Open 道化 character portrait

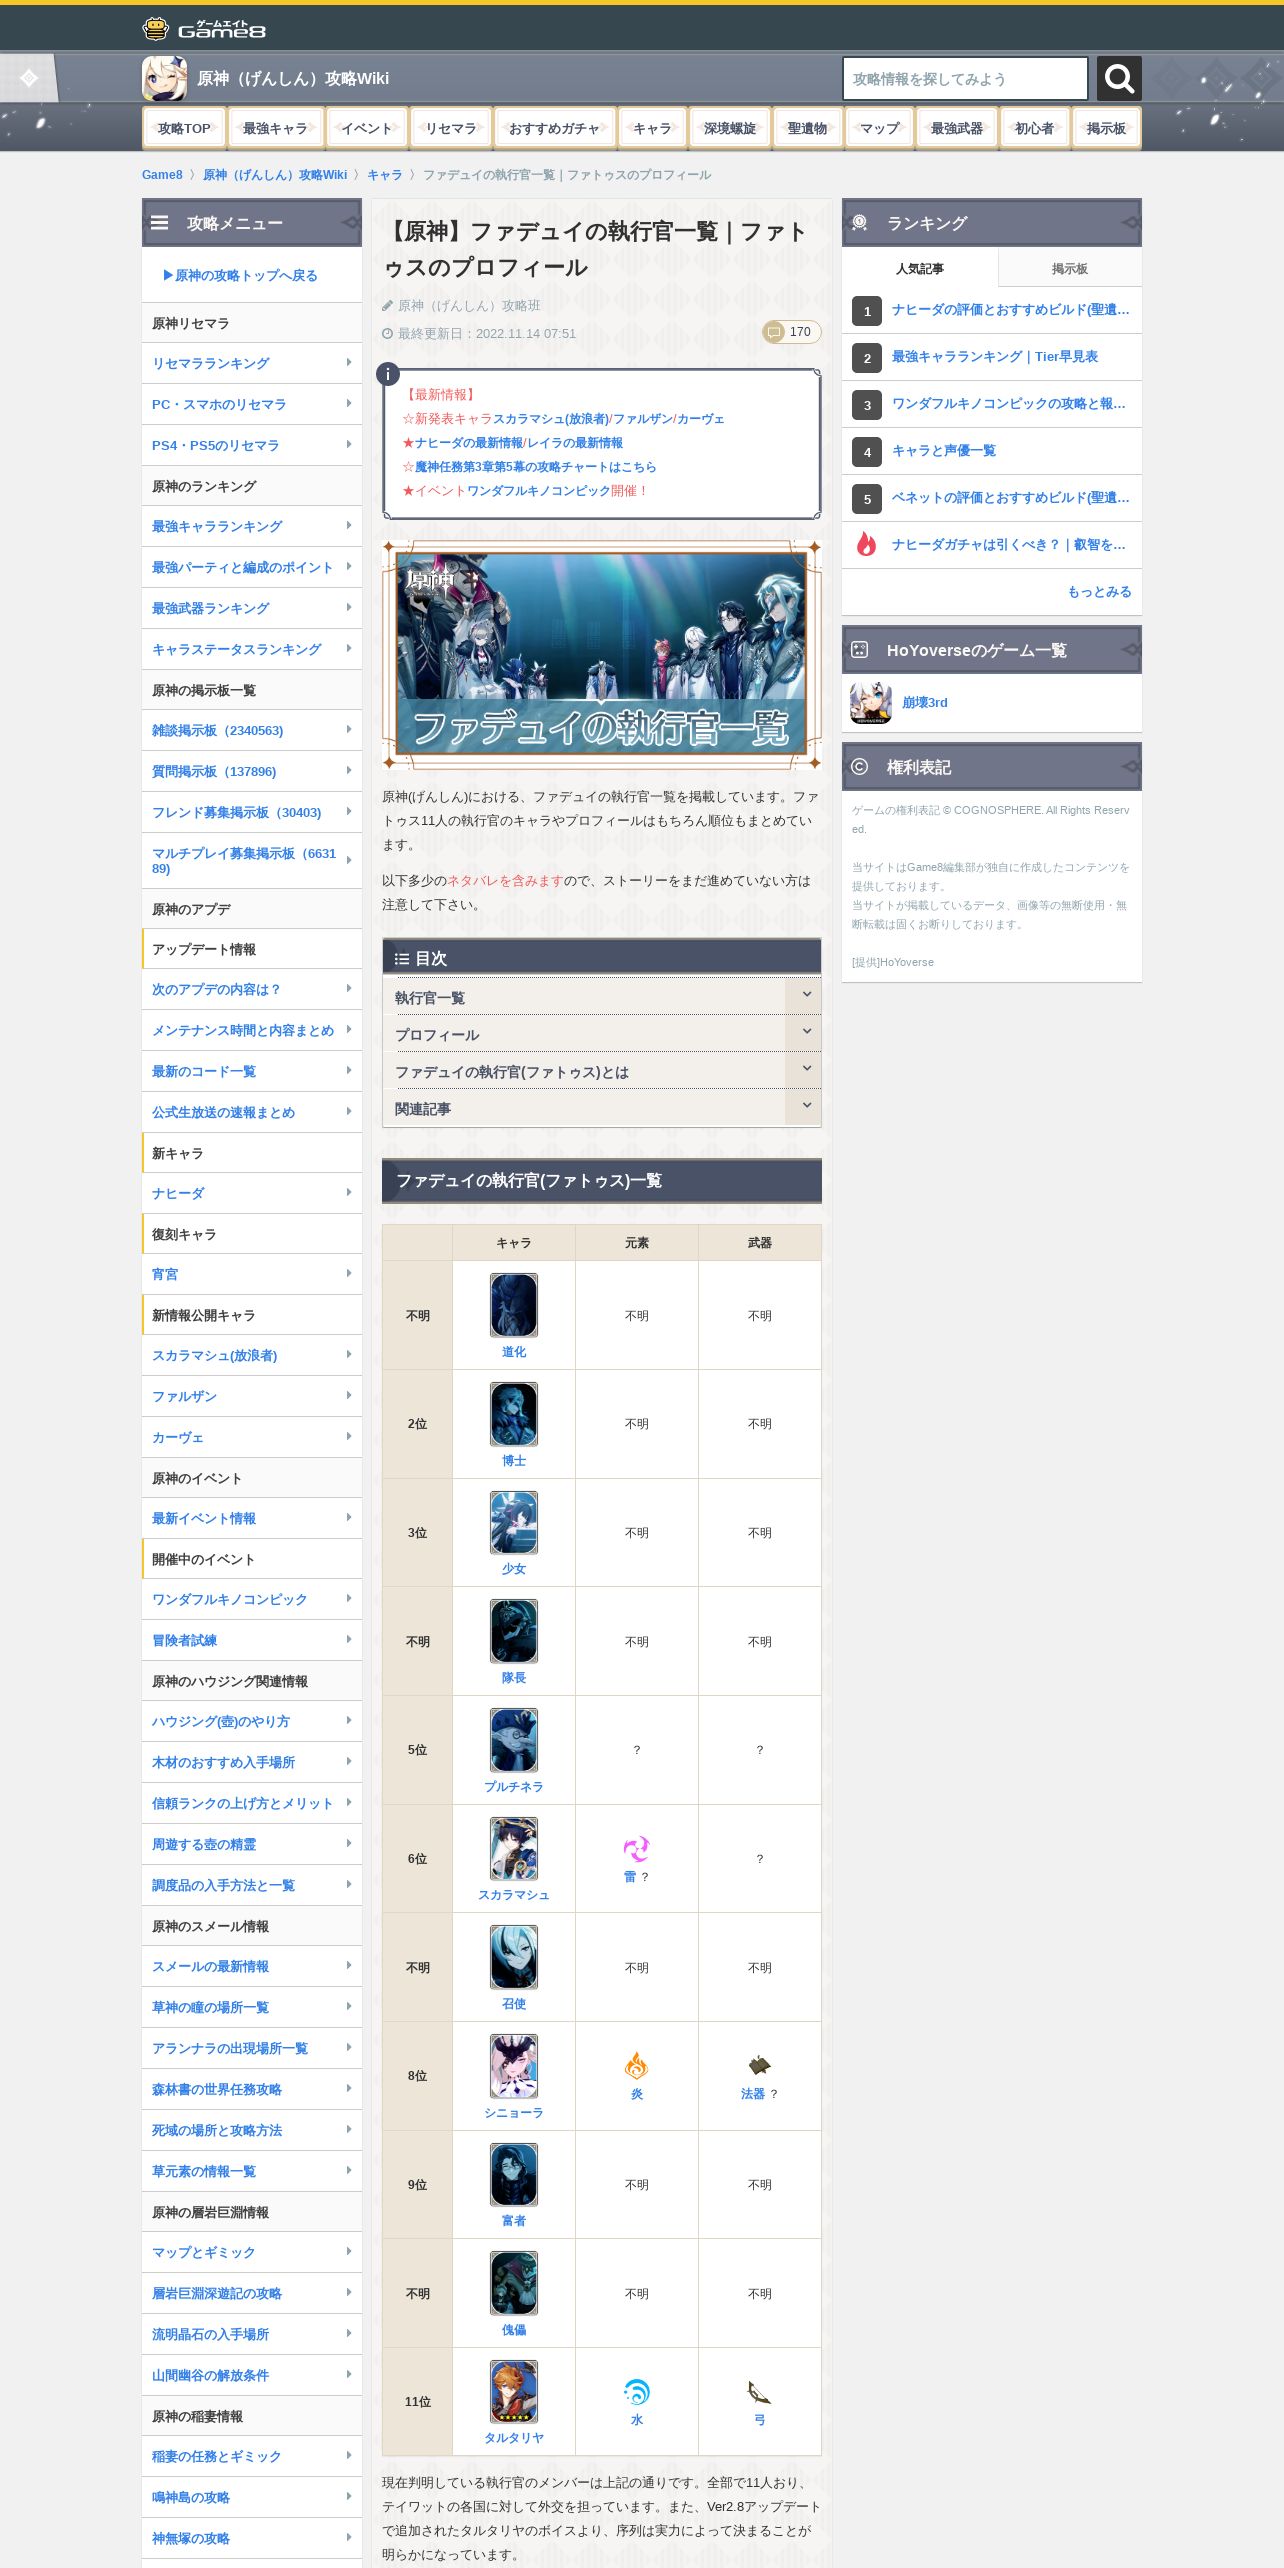514,1305
